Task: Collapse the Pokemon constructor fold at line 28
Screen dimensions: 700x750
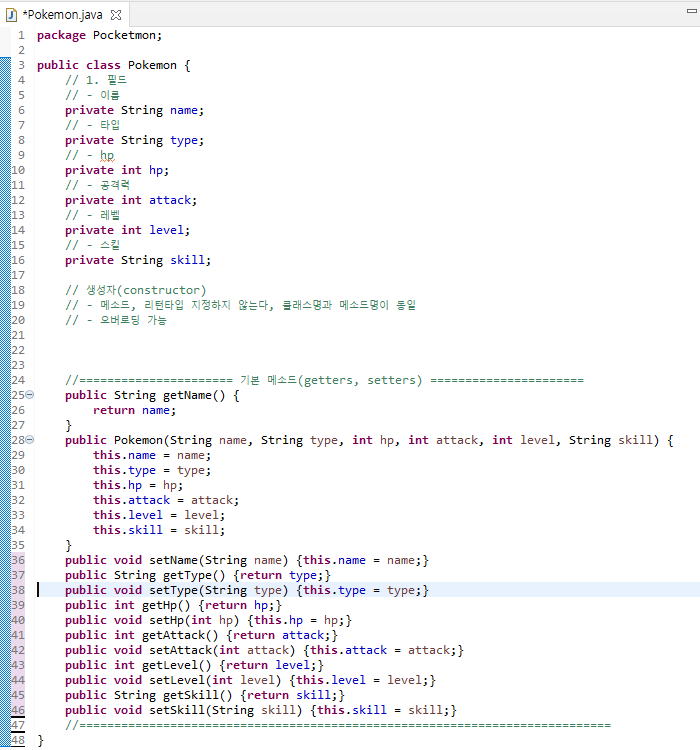Action: [x=30, y=440]
